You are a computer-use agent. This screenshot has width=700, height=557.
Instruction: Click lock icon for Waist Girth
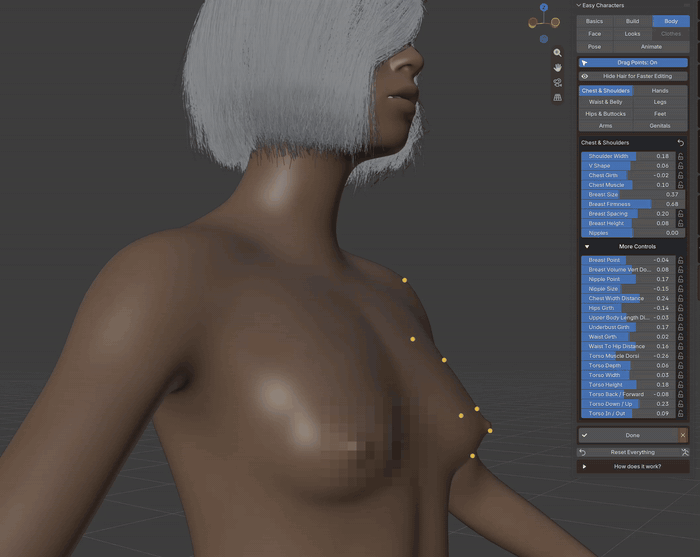(x=680, y=337)
